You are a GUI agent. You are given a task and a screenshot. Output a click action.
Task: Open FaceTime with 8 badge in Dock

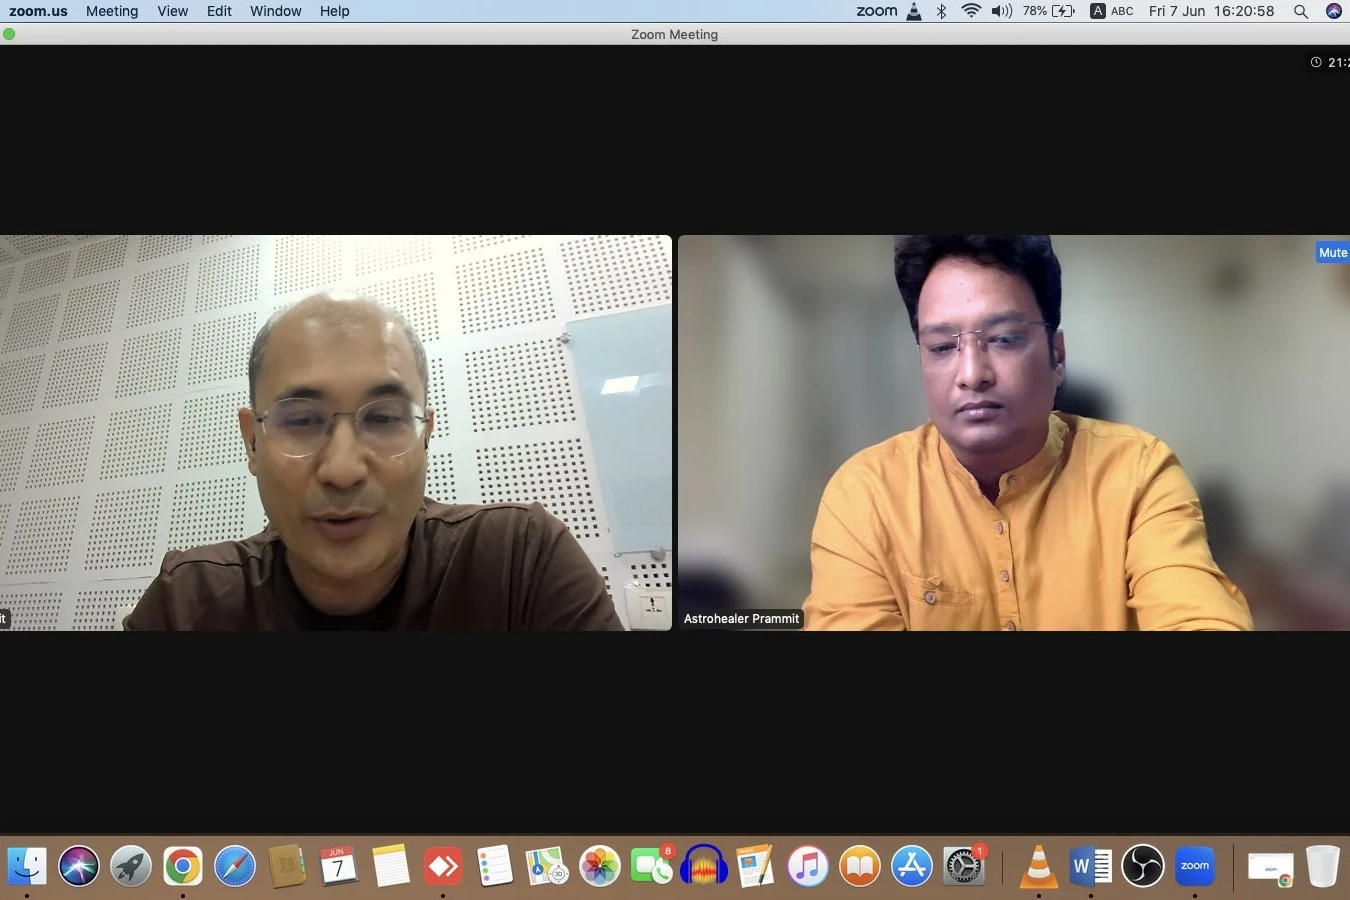652,866
